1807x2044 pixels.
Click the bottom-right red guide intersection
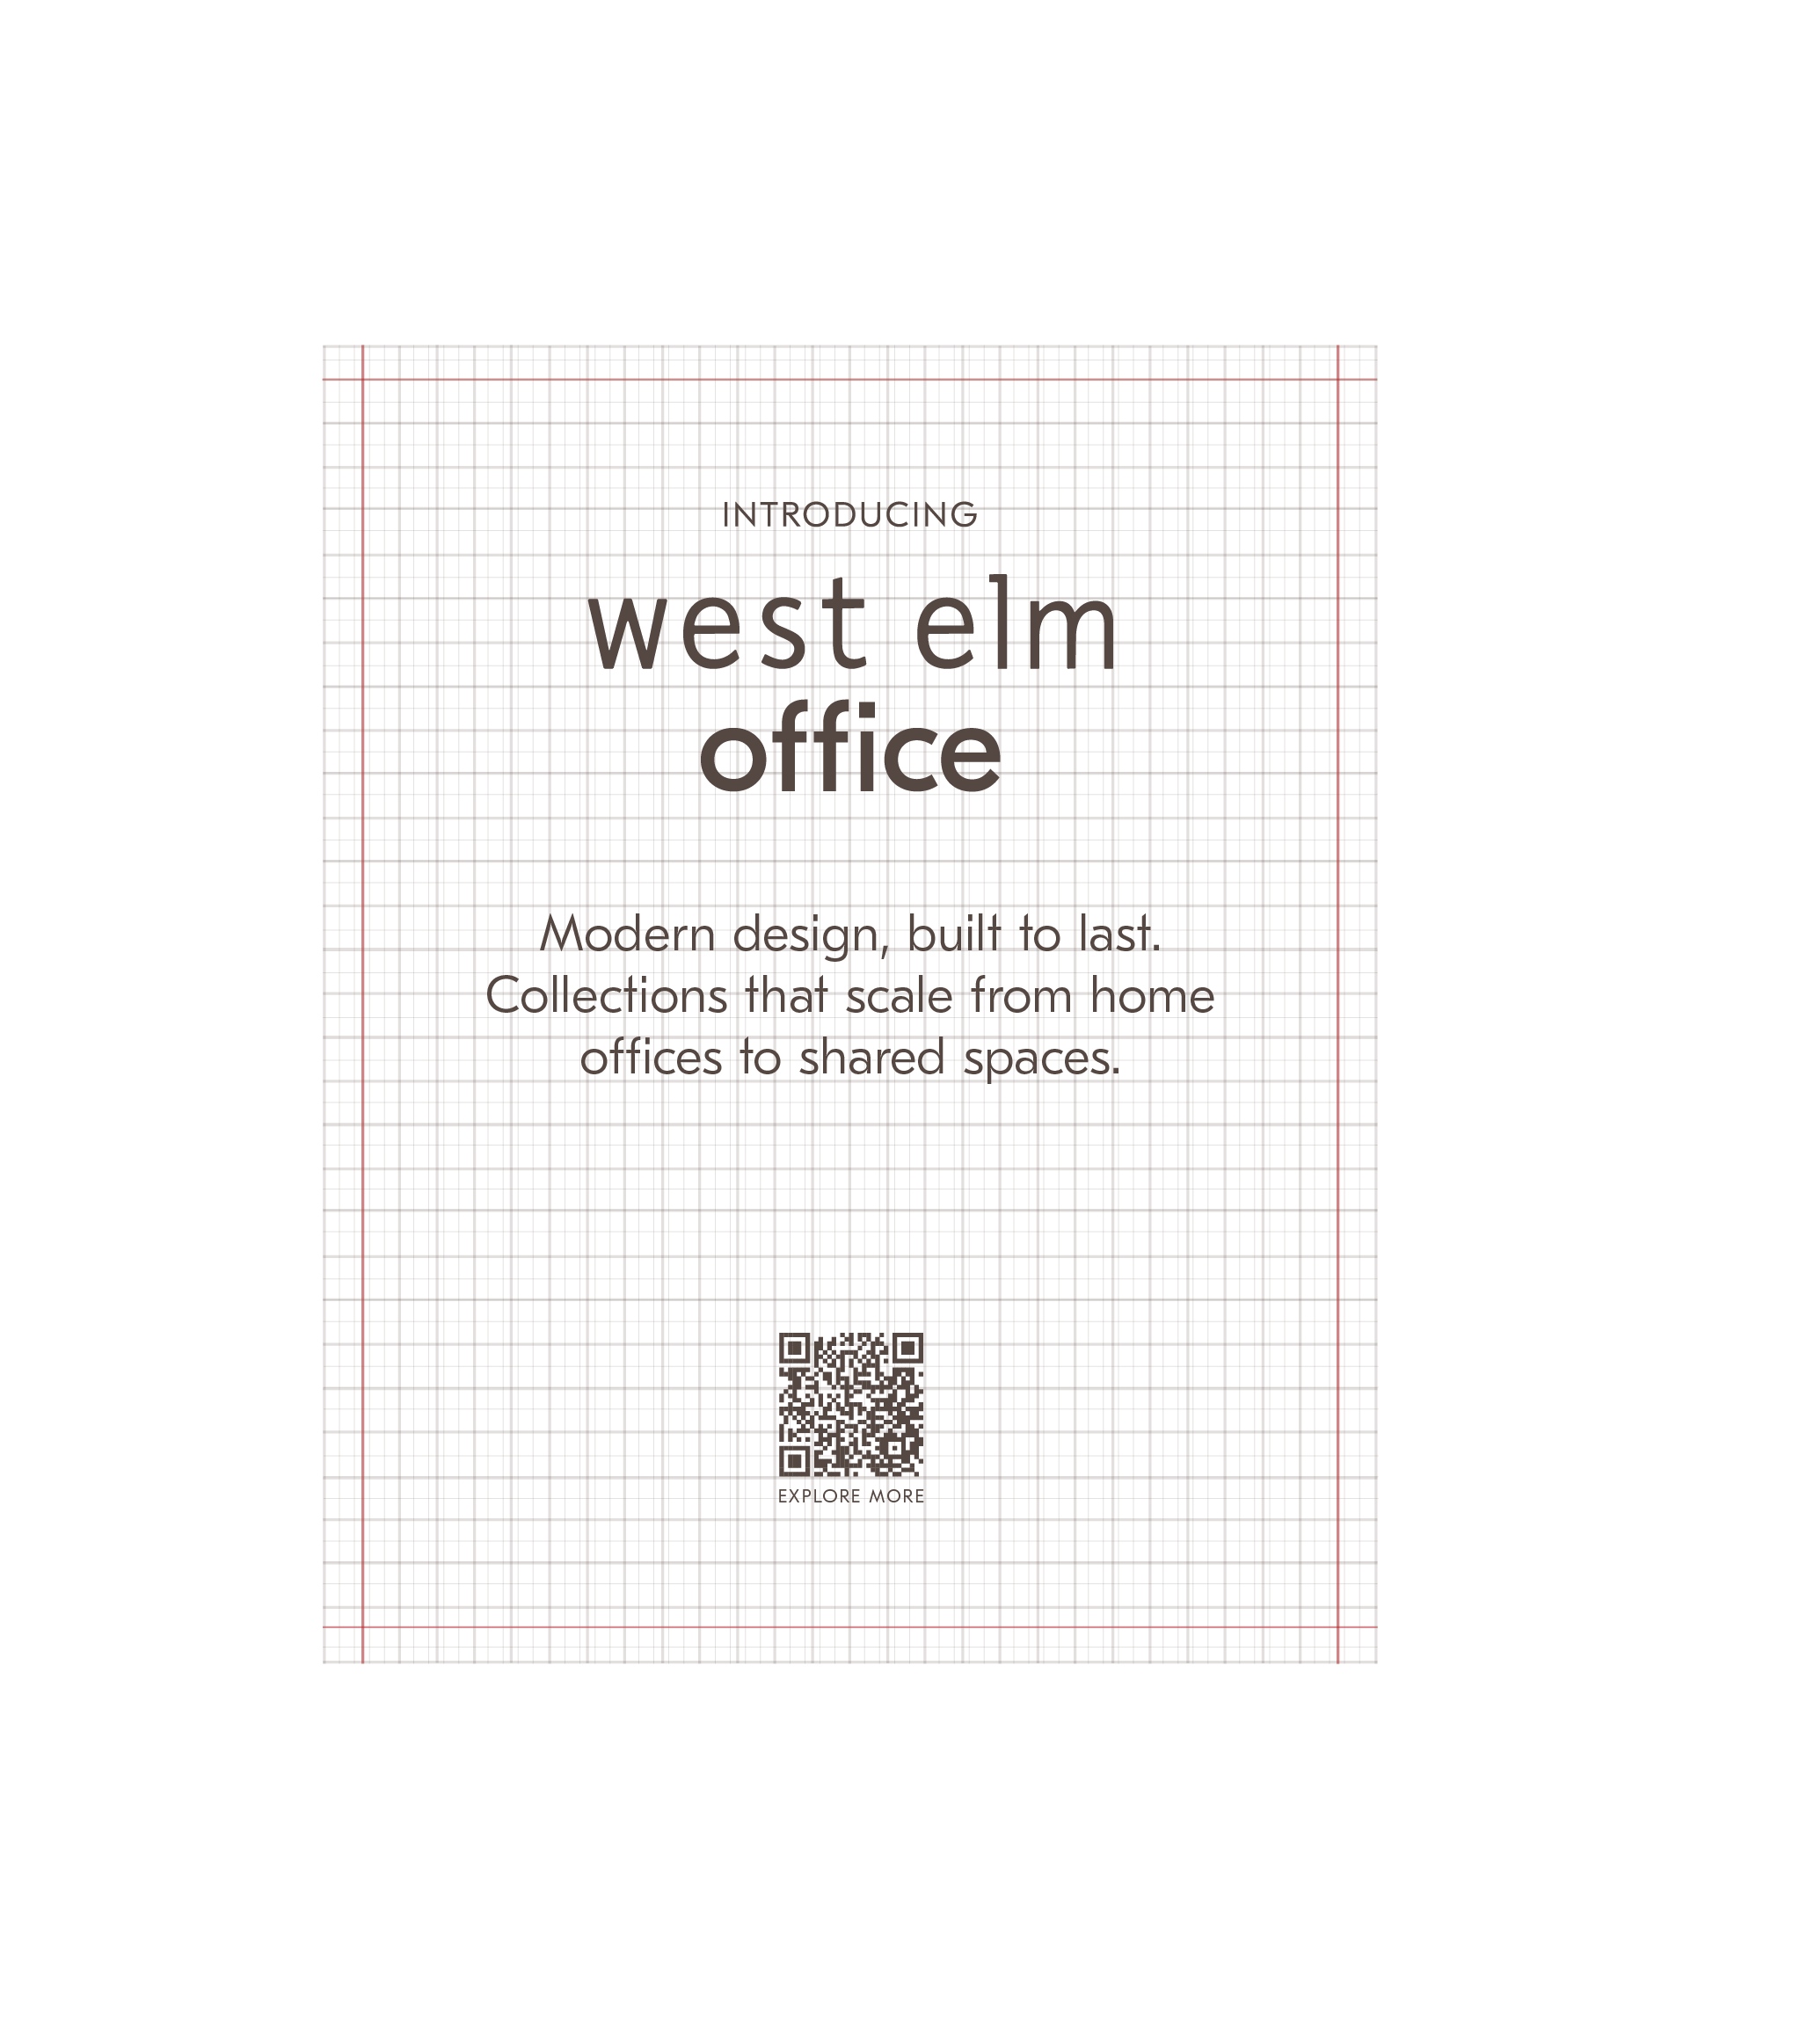[x=1338, y=1627]
